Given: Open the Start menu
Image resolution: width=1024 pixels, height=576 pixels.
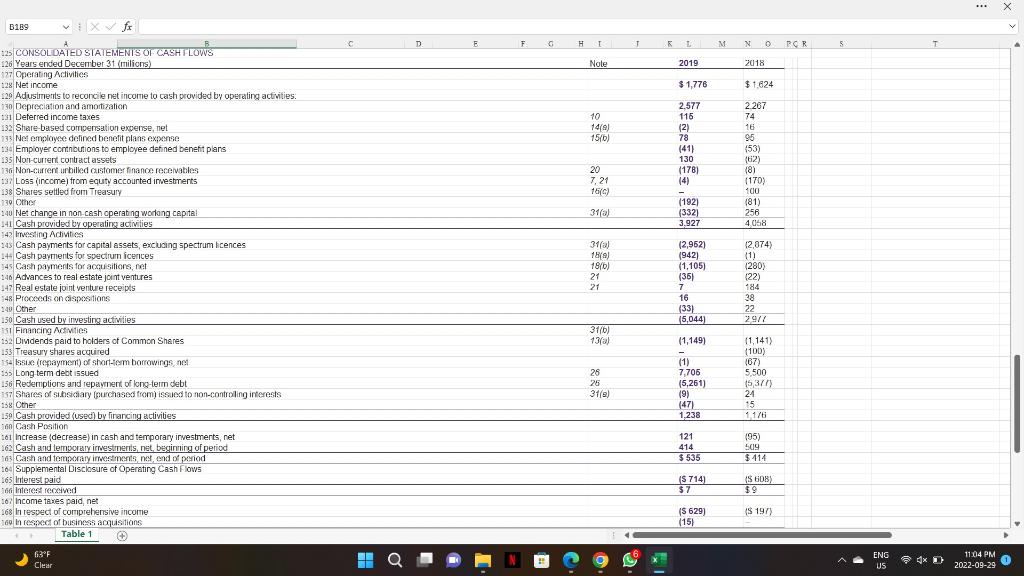Looking at the screenshot, I should pyautogui.click(x=365, y=560).
